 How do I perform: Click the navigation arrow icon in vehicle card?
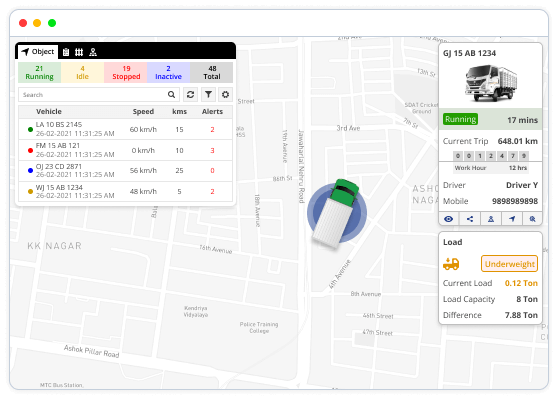(512, 219)
